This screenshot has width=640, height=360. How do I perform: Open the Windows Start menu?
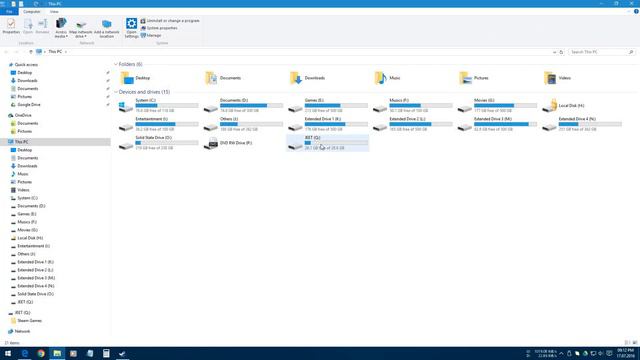click(8, 353)
